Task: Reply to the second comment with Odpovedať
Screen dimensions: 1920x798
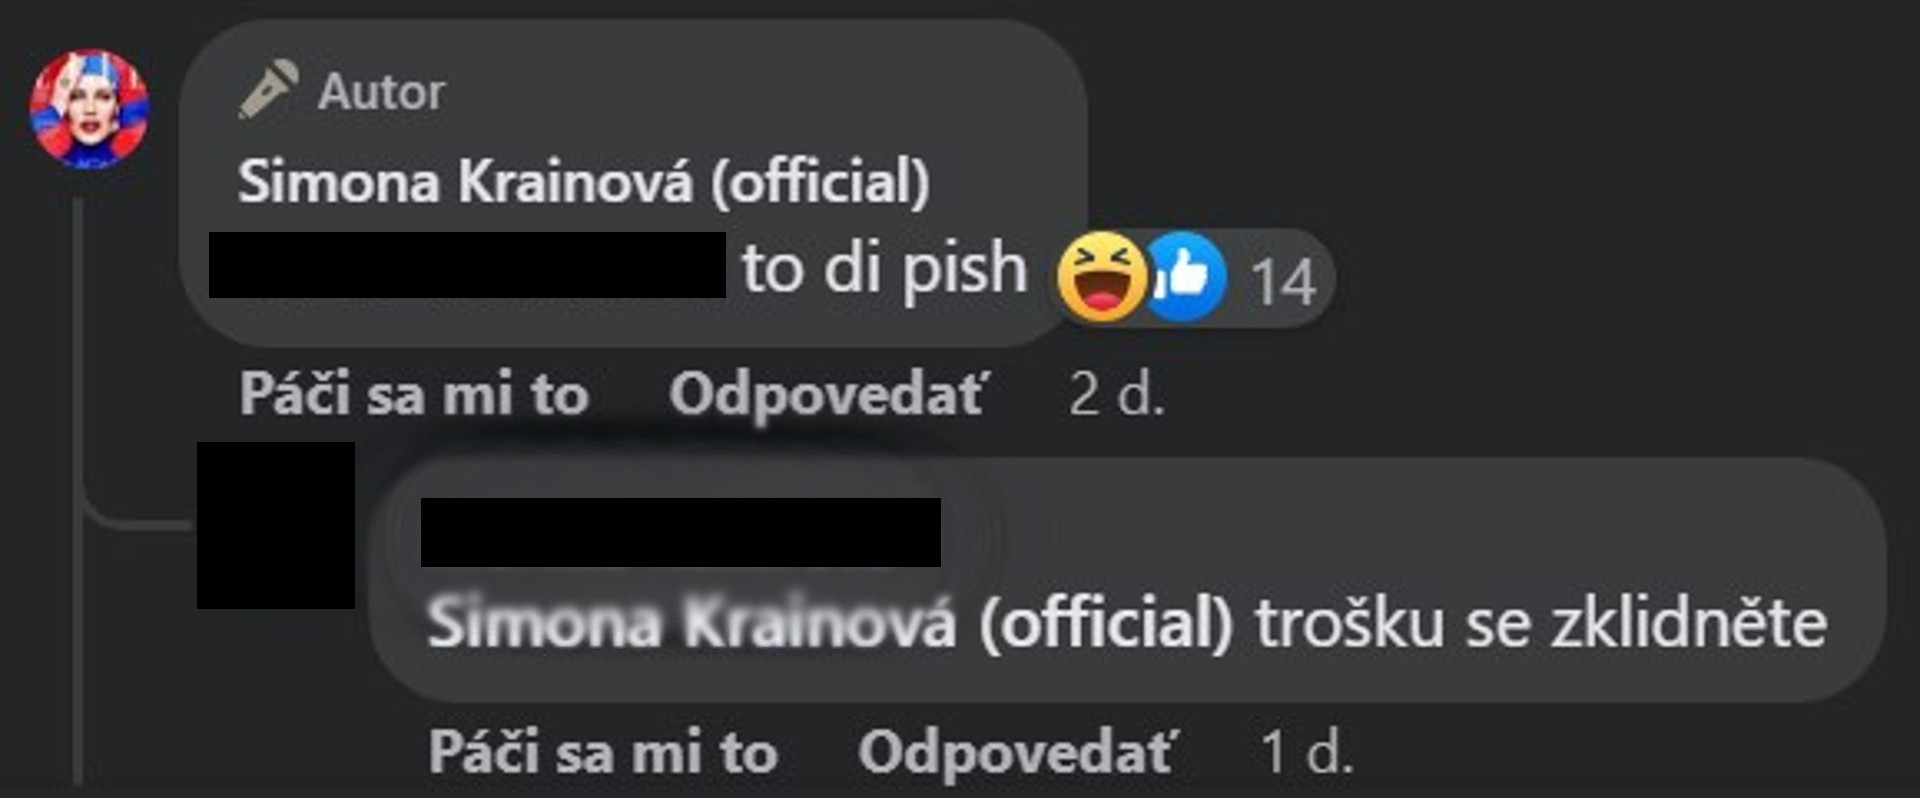Action: point(1018,752)
